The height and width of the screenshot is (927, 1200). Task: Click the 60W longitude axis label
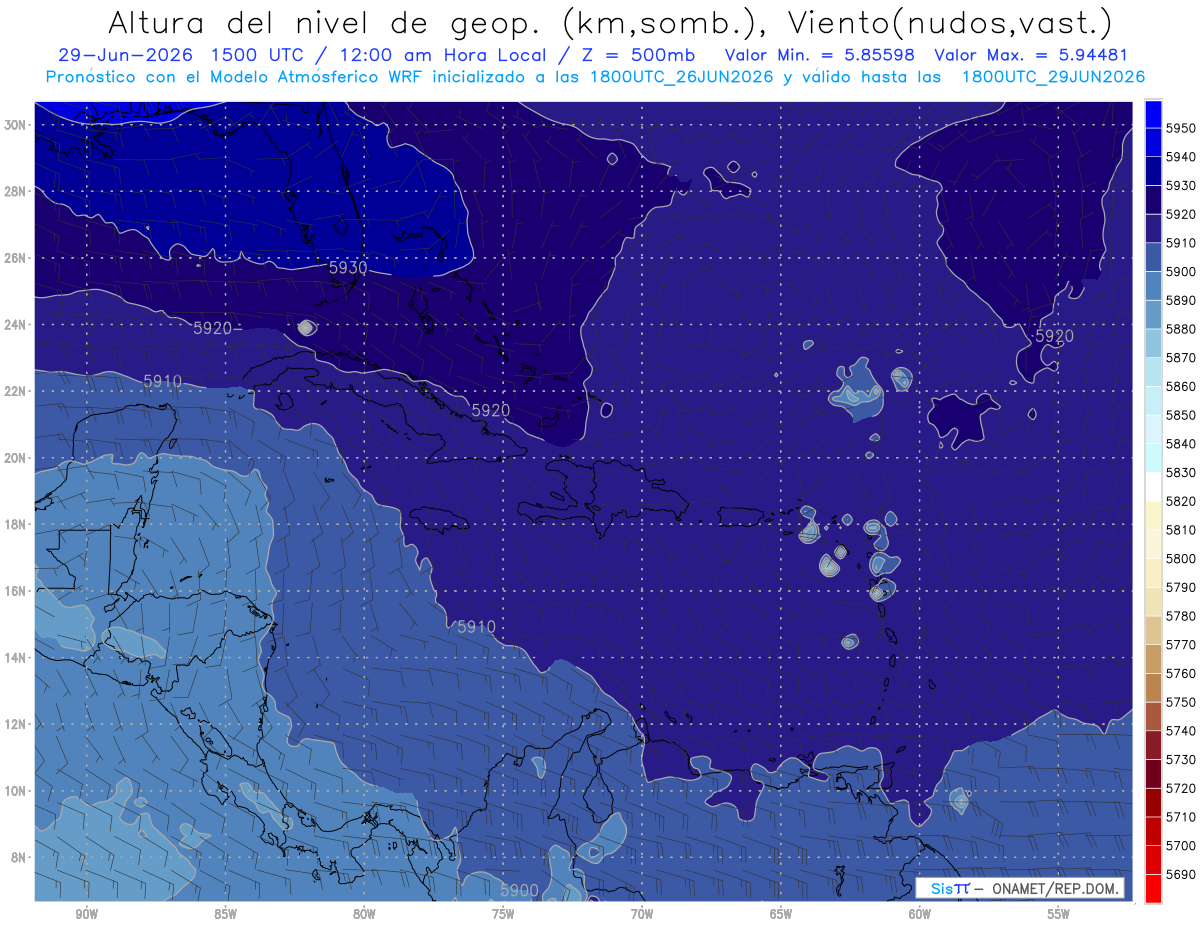920,914
